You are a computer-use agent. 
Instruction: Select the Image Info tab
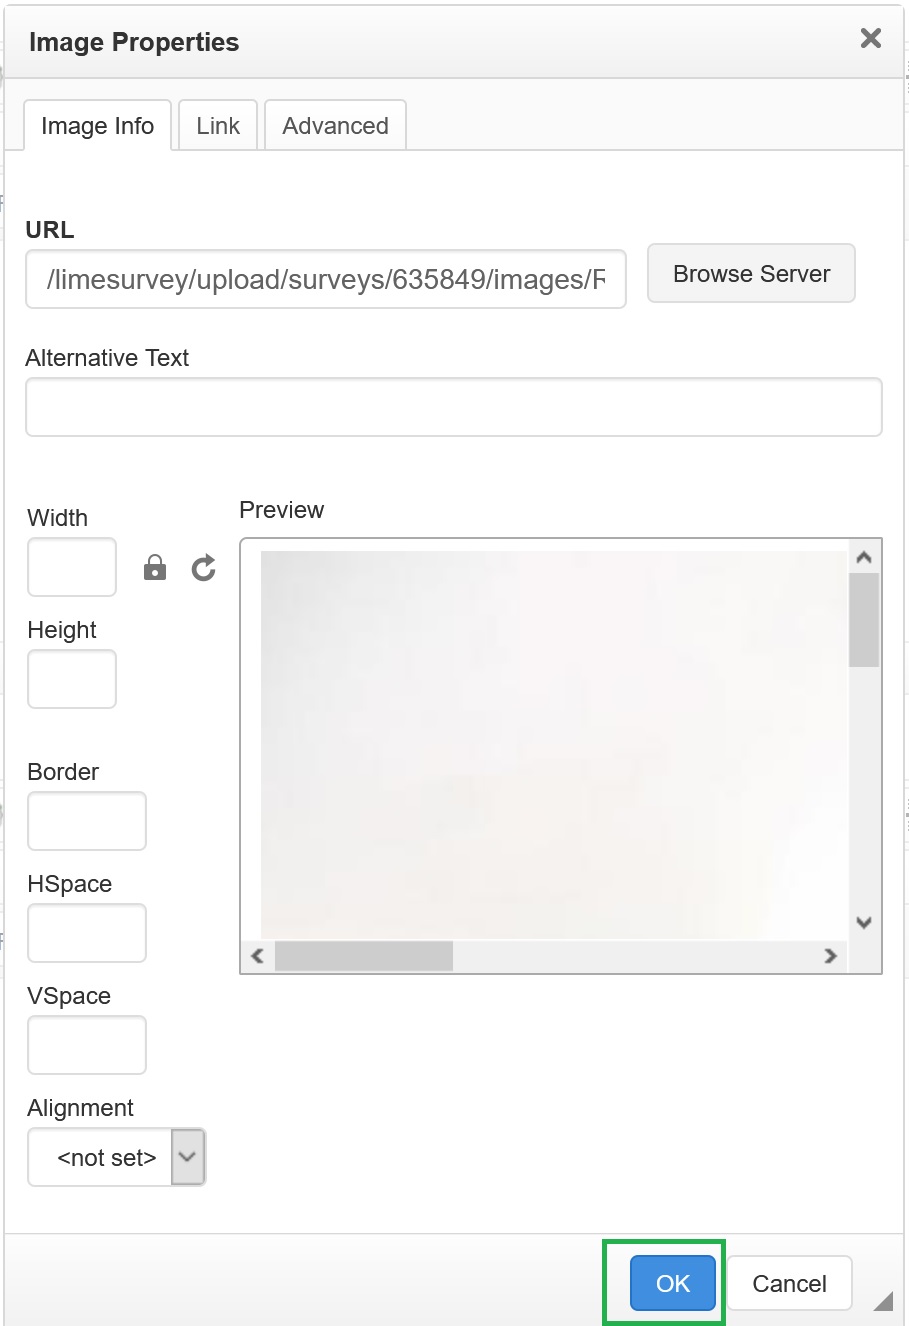pos(97,126)
